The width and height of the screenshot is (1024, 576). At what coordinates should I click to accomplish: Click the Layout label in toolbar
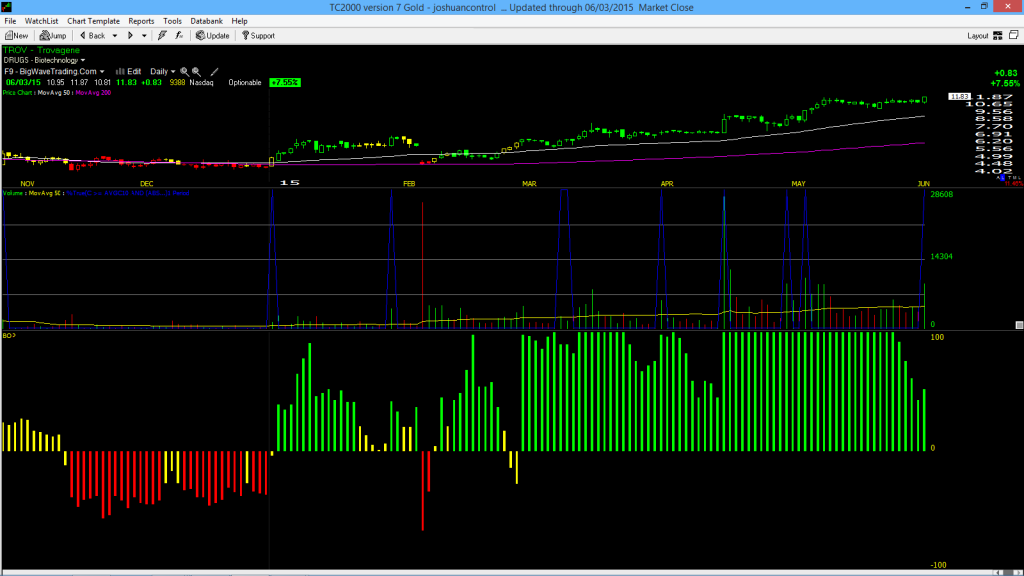(978, 36)
